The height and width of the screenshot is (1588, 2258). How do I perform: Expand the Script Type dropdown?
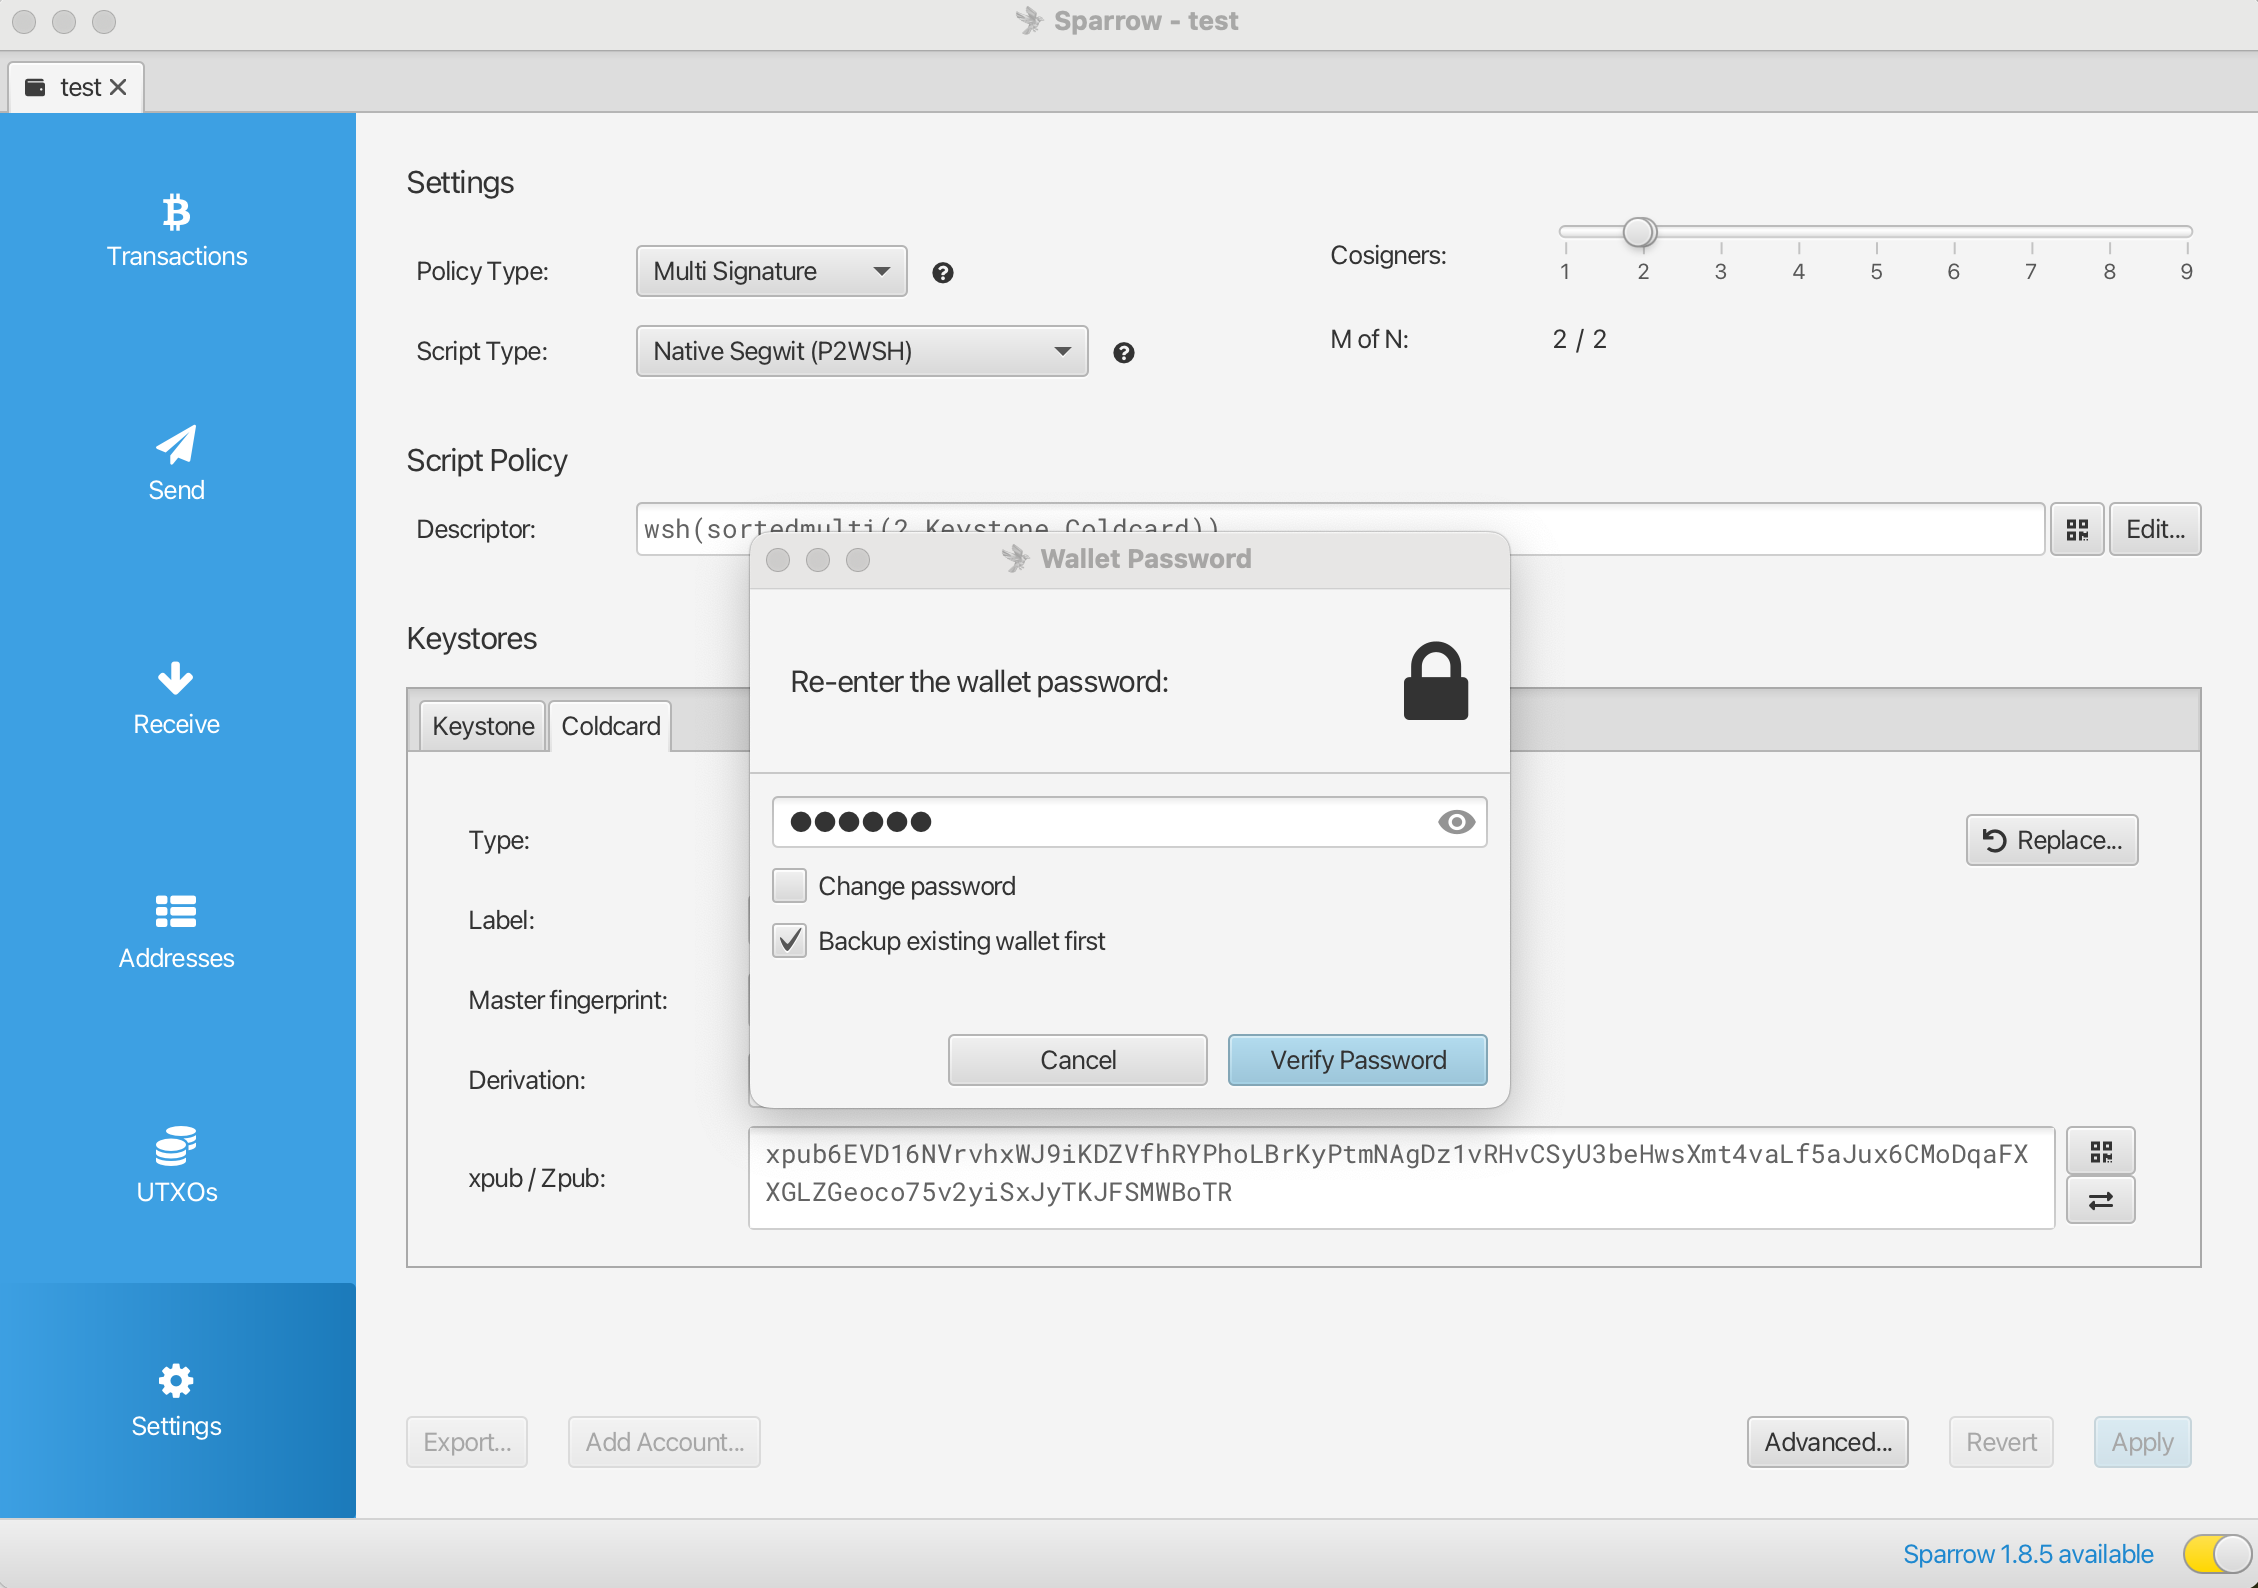tap(861, 351)
